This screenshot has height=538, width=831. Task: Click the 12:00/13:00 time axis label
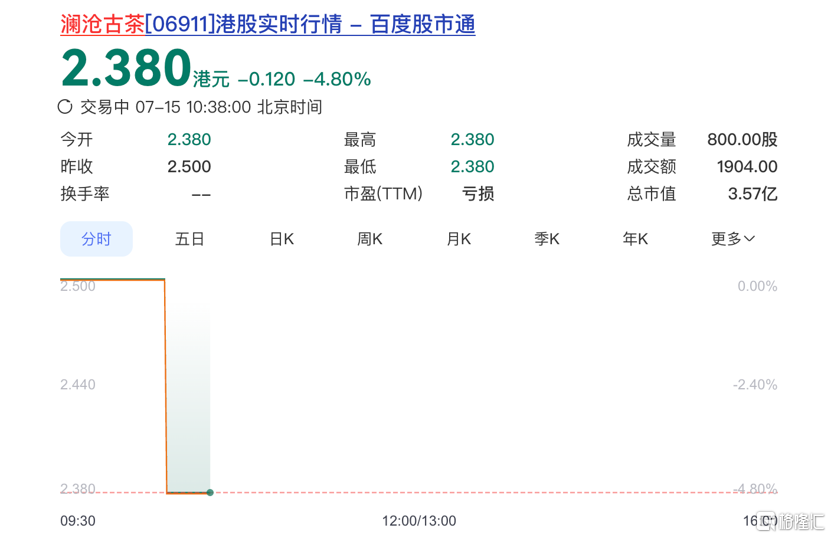pos(419,521)
